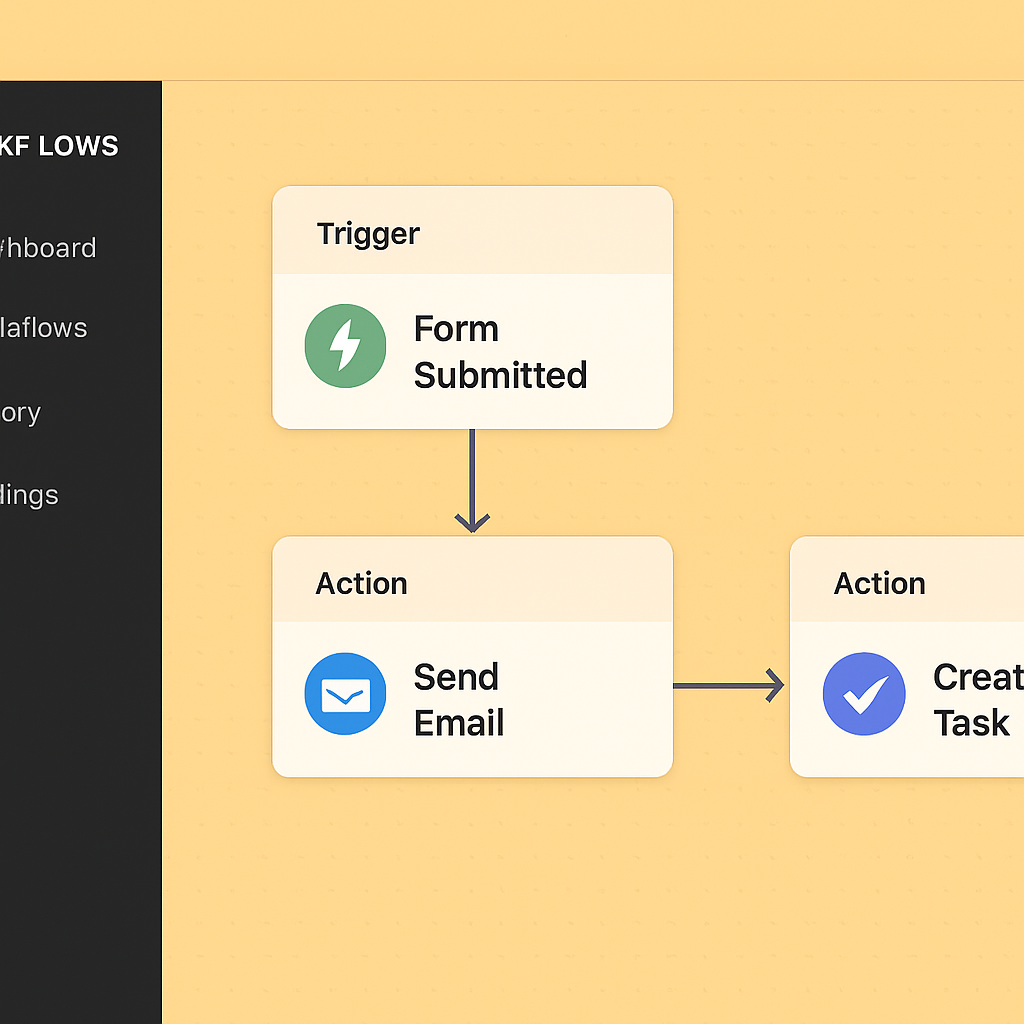Click the blue envelope Send Email icon
This screenshot has height=1024, width=1024.
point(345,694)
